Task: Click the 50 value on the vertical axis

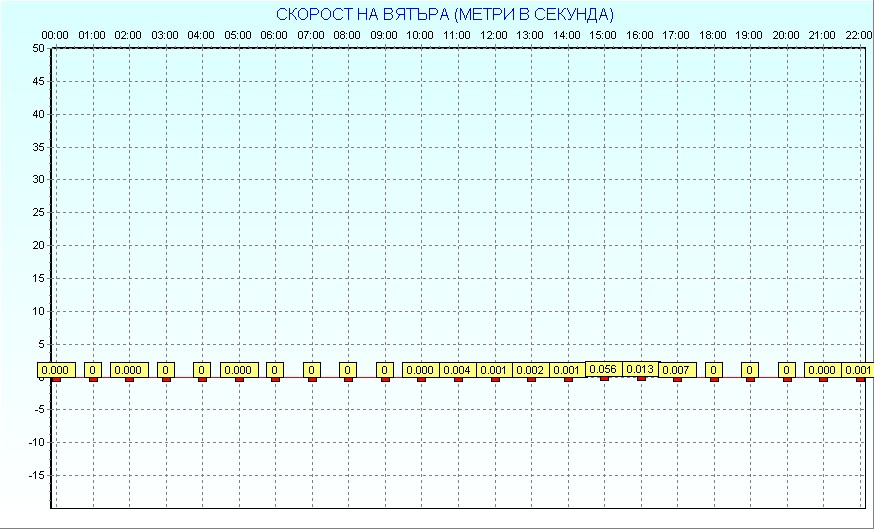Action: pos(37,48)
